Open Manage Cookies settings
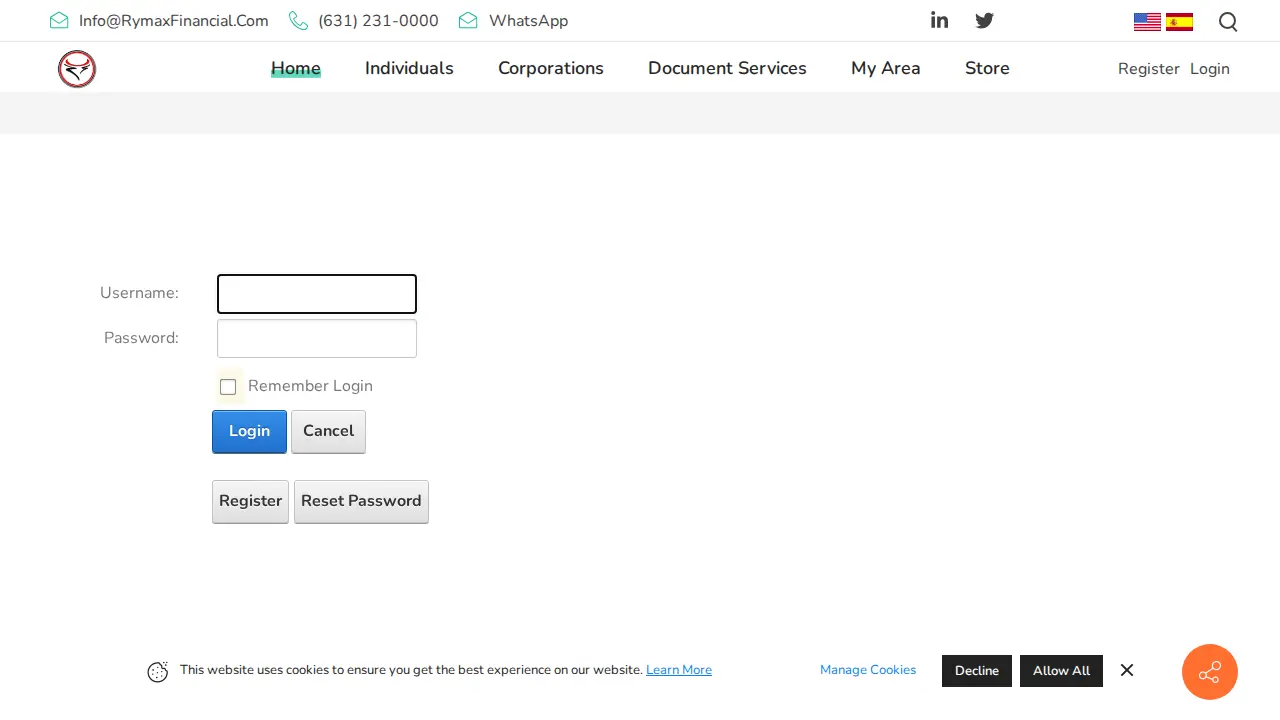This screenshot has width=1280, height=720. (x=868, y=670)
